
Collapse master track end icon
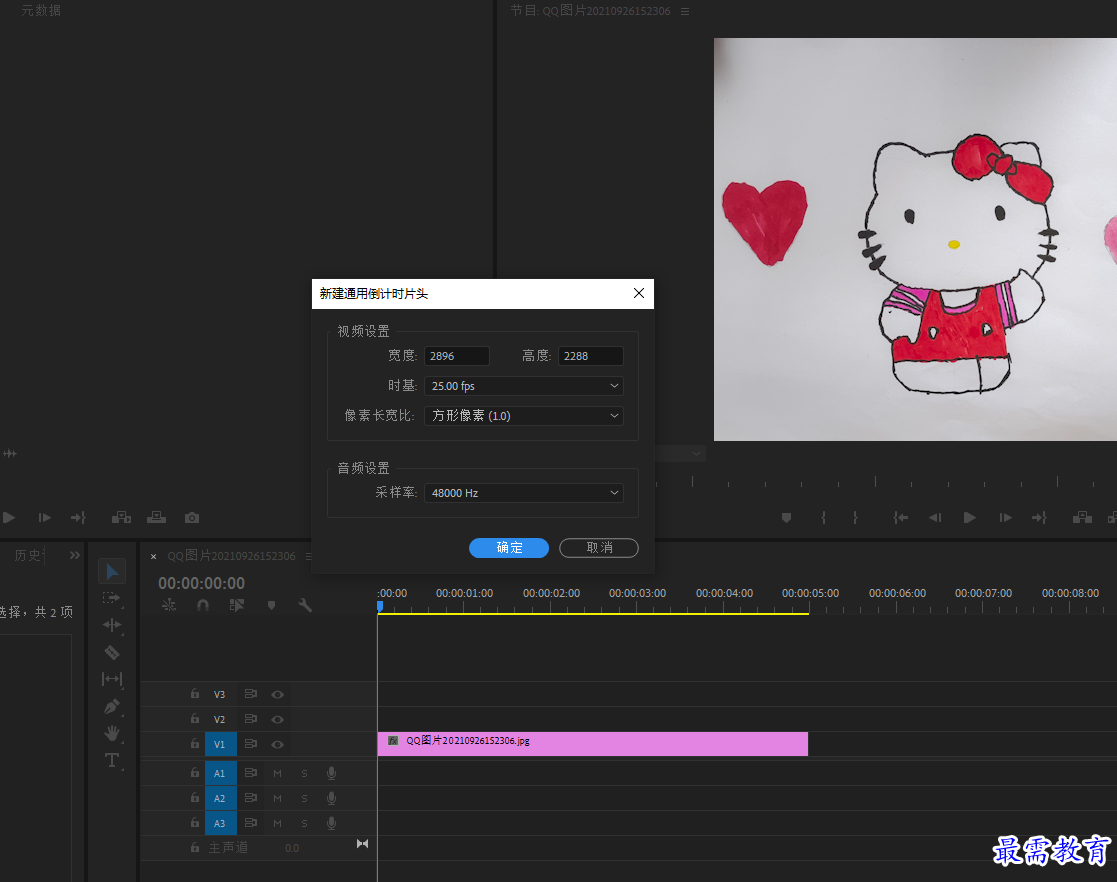pos(363,844)
